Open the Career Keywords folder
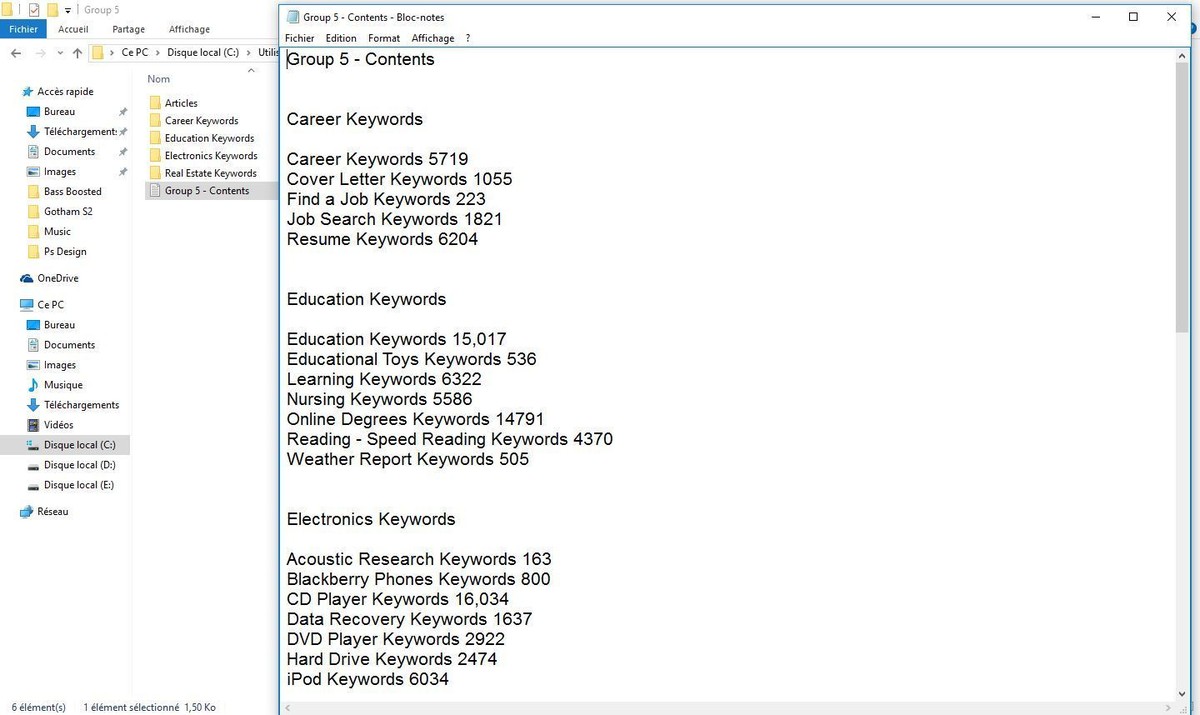1200x715 pixels. [x=201, y=121]
